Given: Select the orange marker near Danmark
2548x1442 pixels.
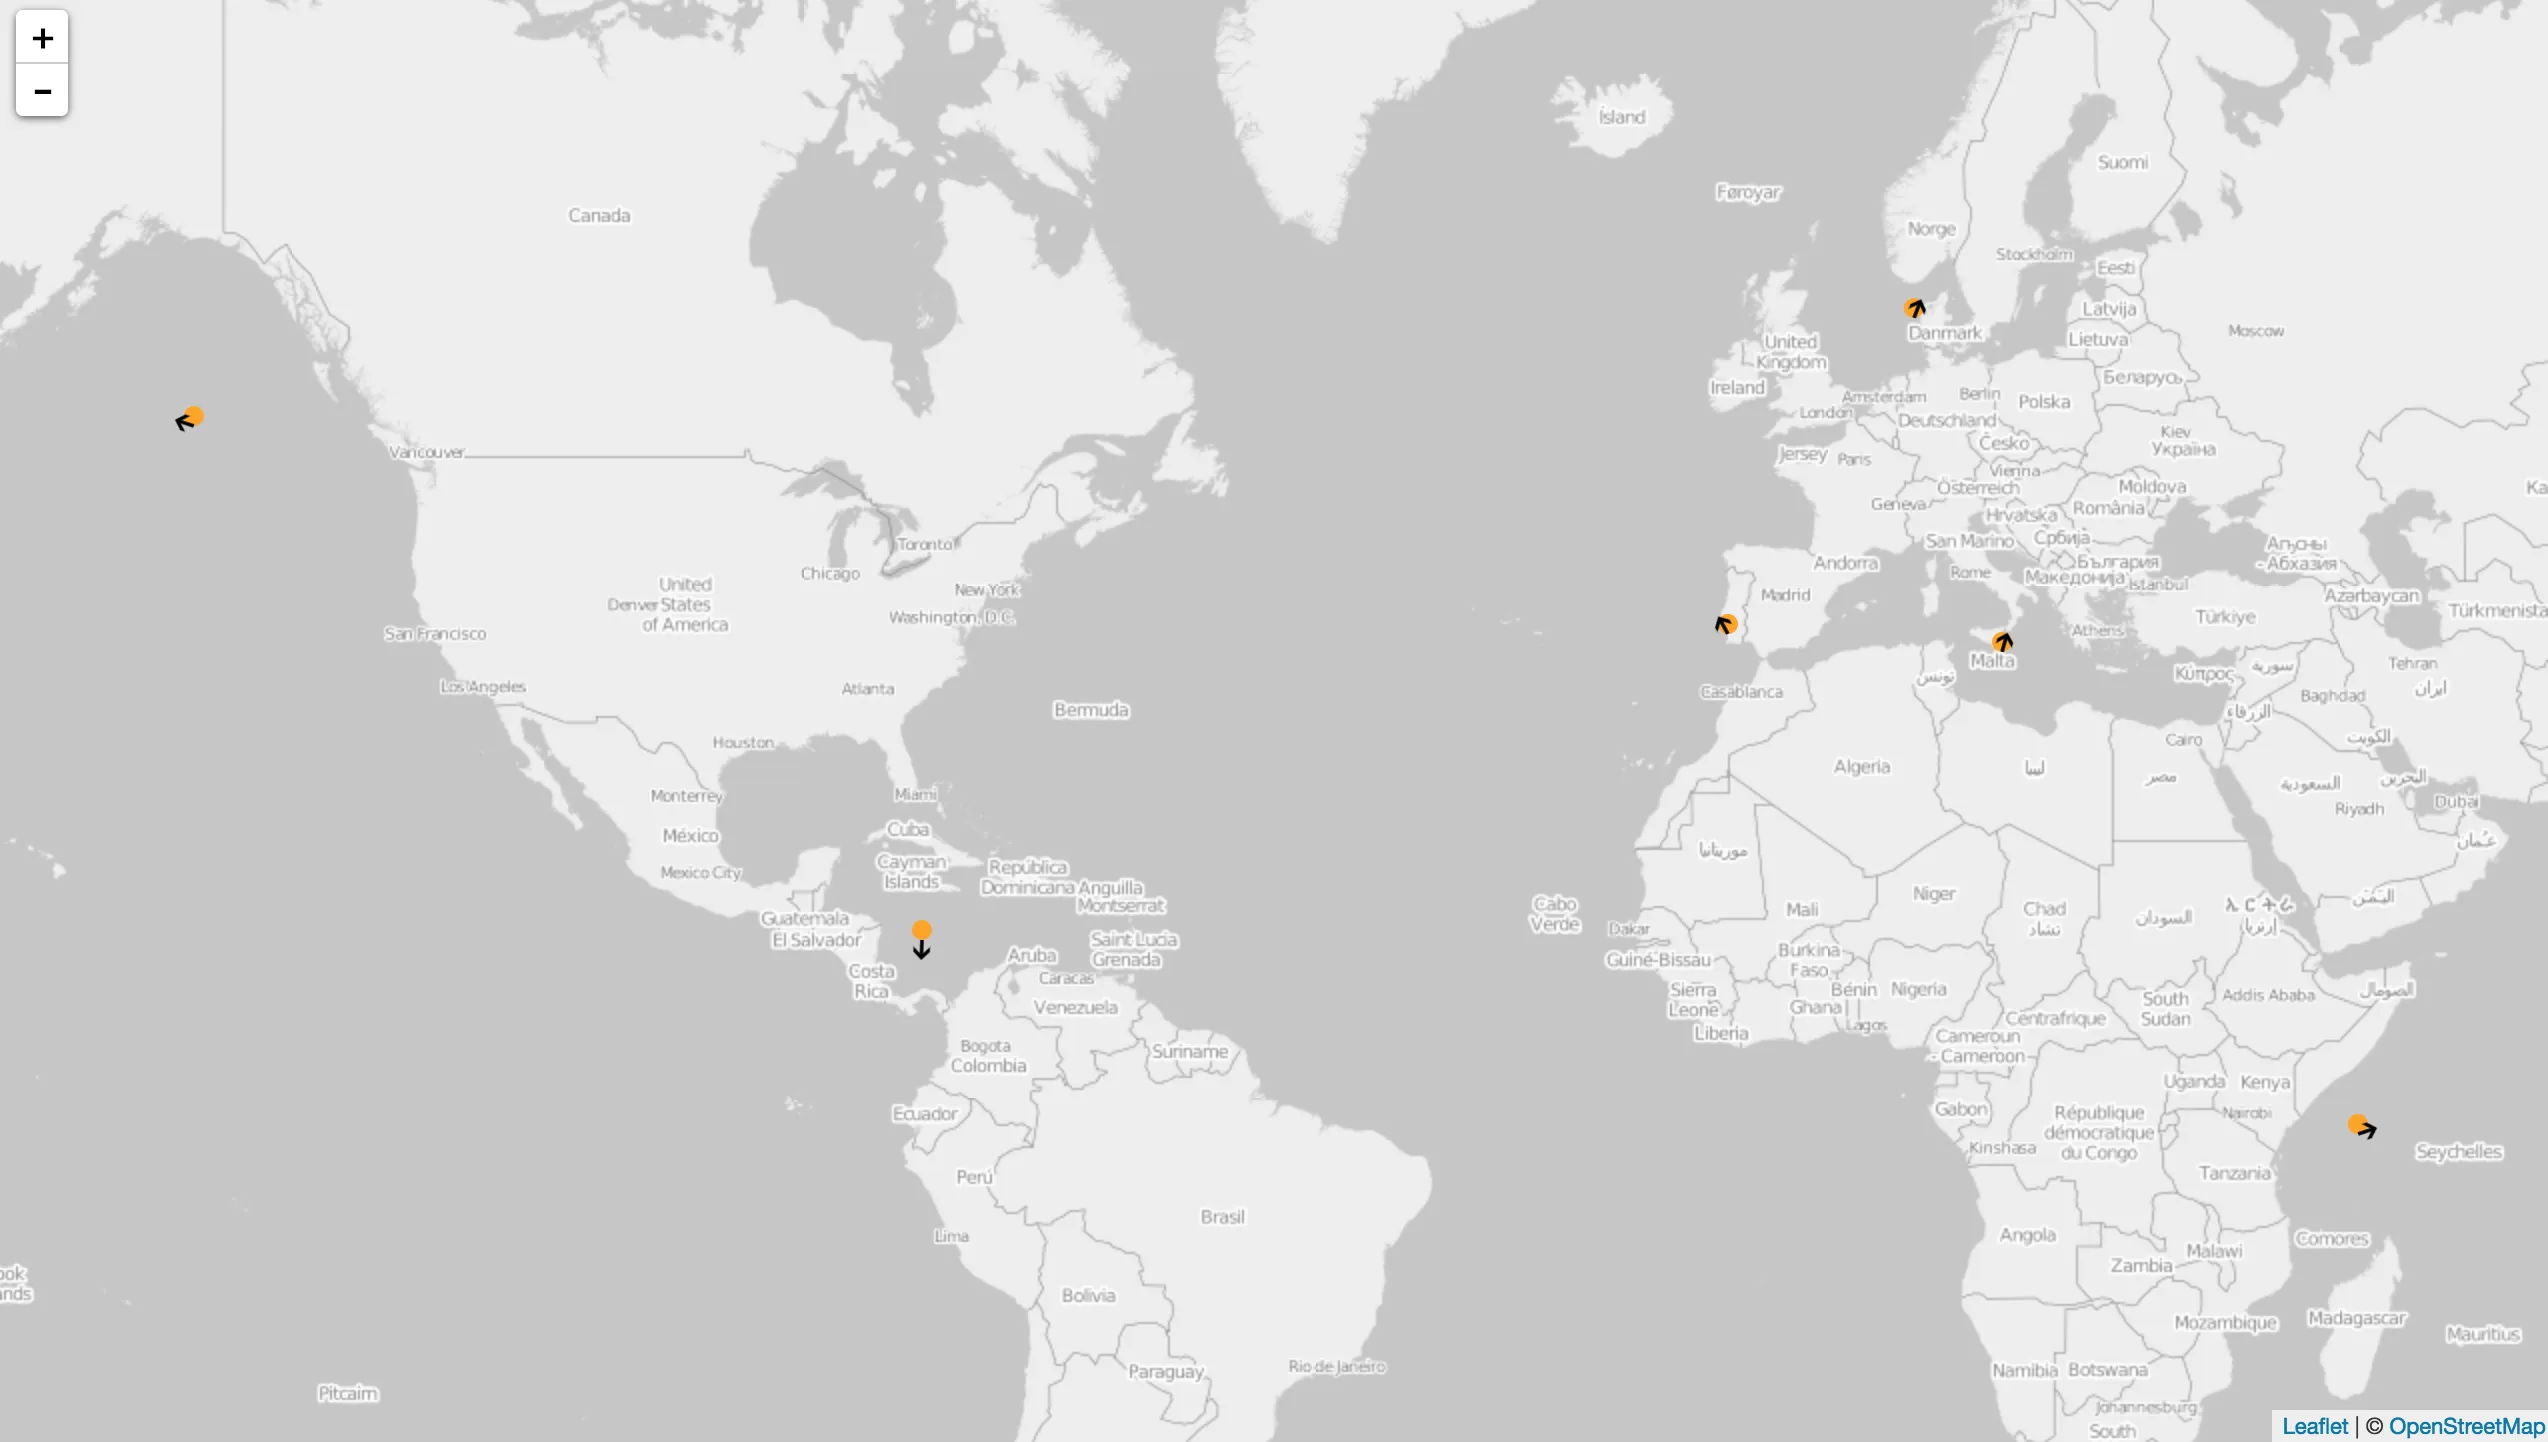Looking at the screenshot, I should click(x=1914, y=308).
